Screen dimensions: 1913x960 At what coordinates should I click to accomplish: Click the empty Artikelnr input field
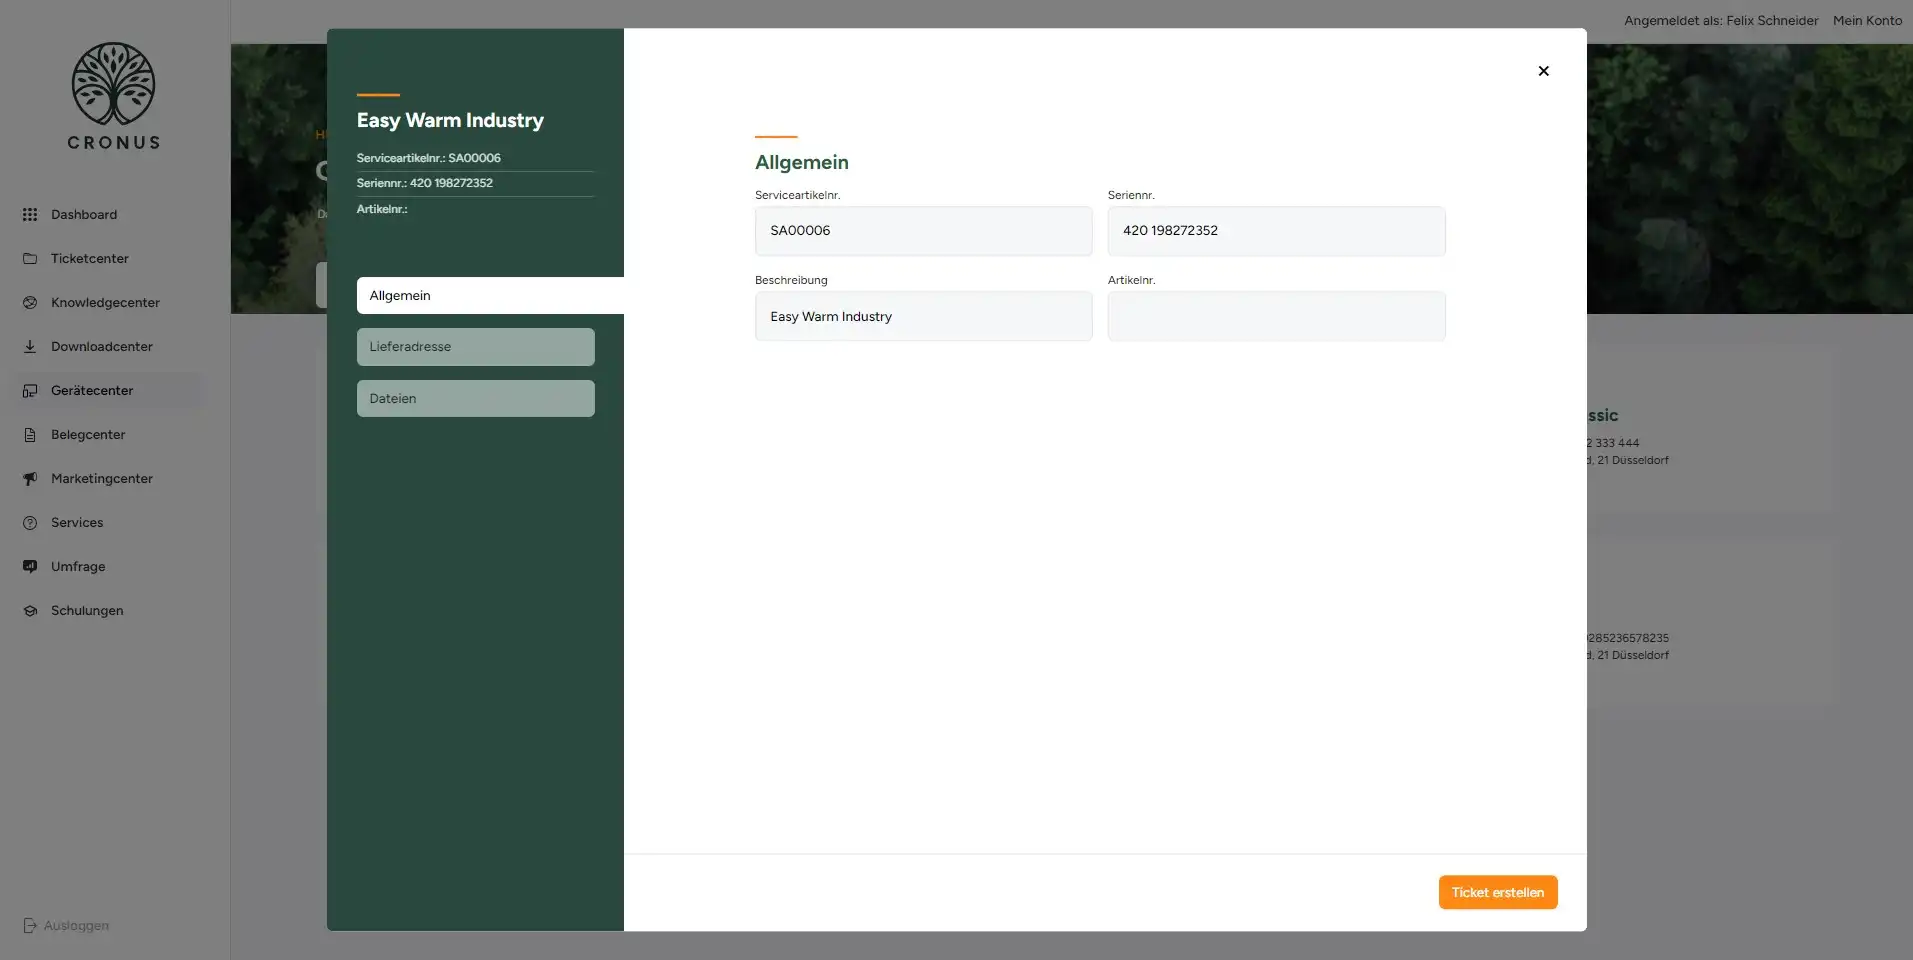(x=1276, y=316)
